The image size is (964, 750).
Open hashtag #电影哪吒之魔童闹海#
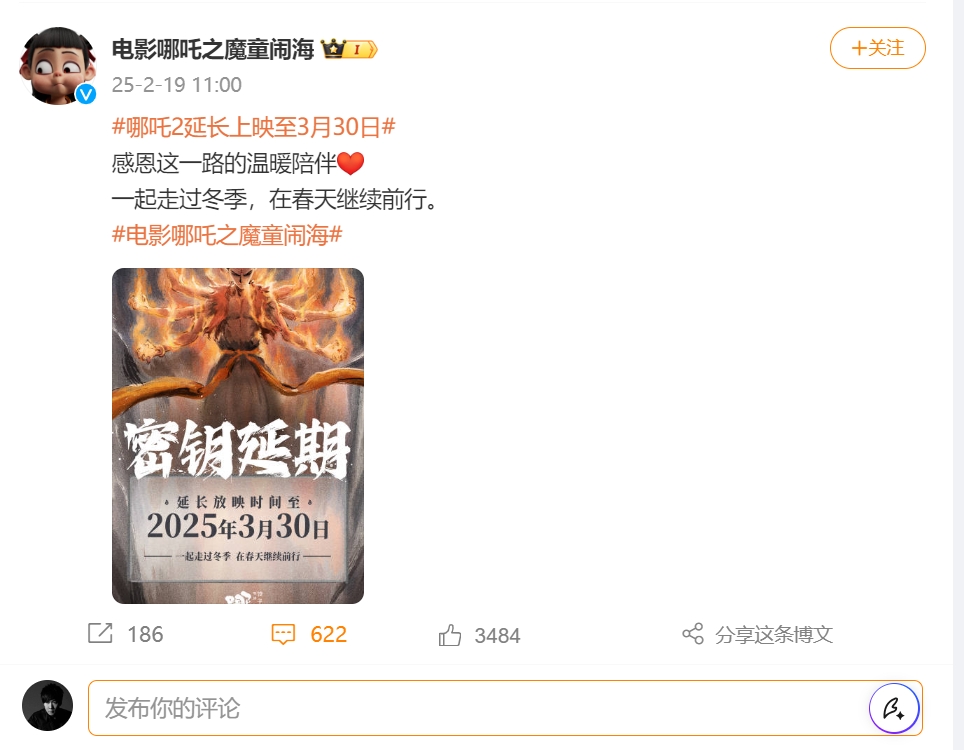[x=227, y=235]
